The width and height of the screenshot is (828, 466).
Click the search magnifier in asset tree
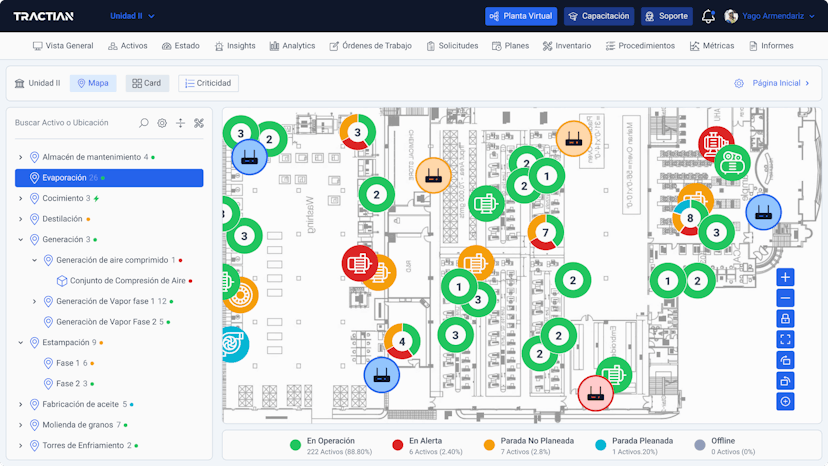coord(144,123)
